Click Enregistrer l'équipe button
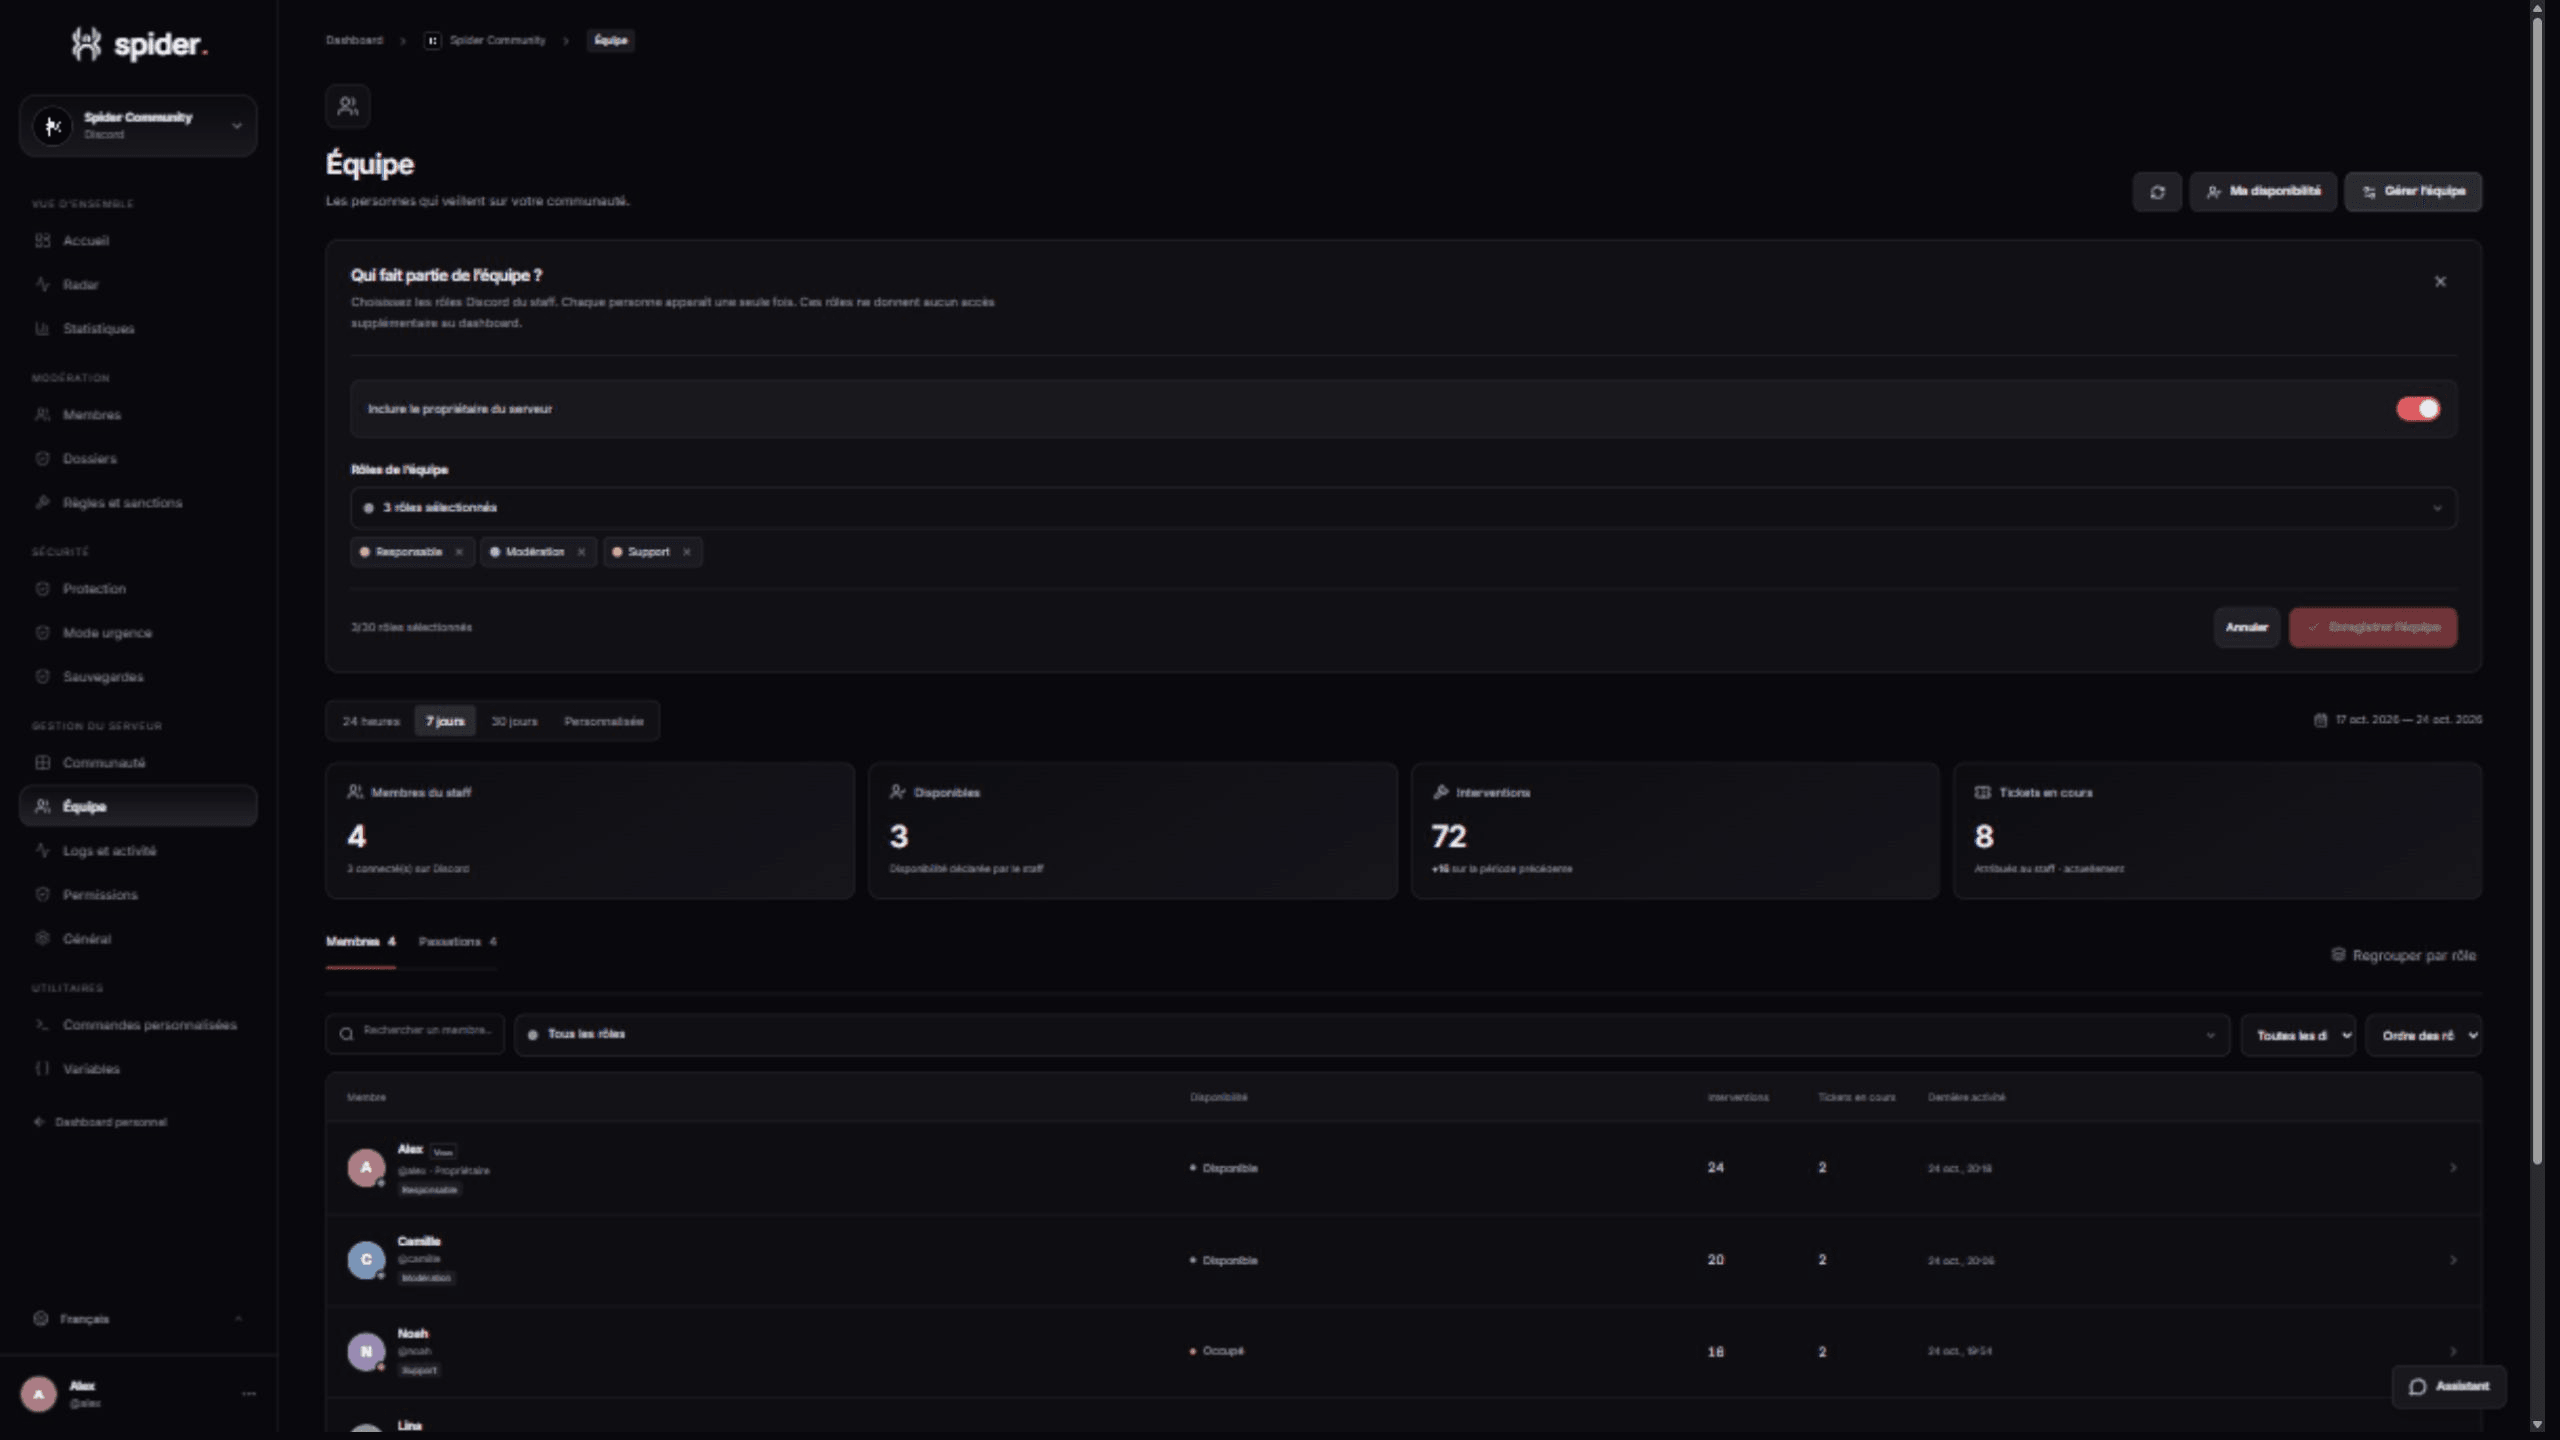This screenshot has width=2560, height=1440. tap(2373, 628)
